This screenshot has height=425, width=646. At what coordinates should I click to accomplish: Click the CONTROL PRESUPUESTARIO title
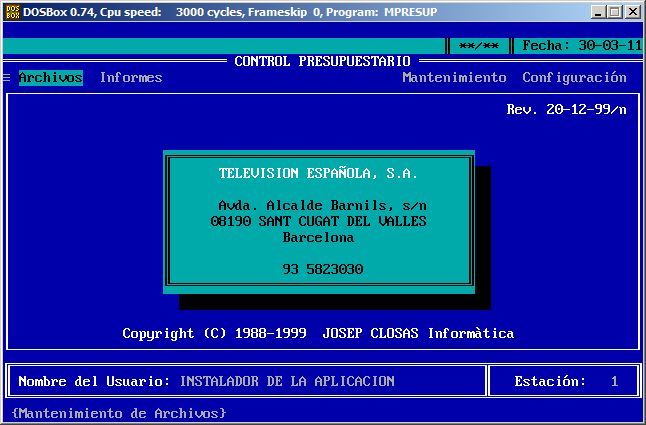point(322,61)
